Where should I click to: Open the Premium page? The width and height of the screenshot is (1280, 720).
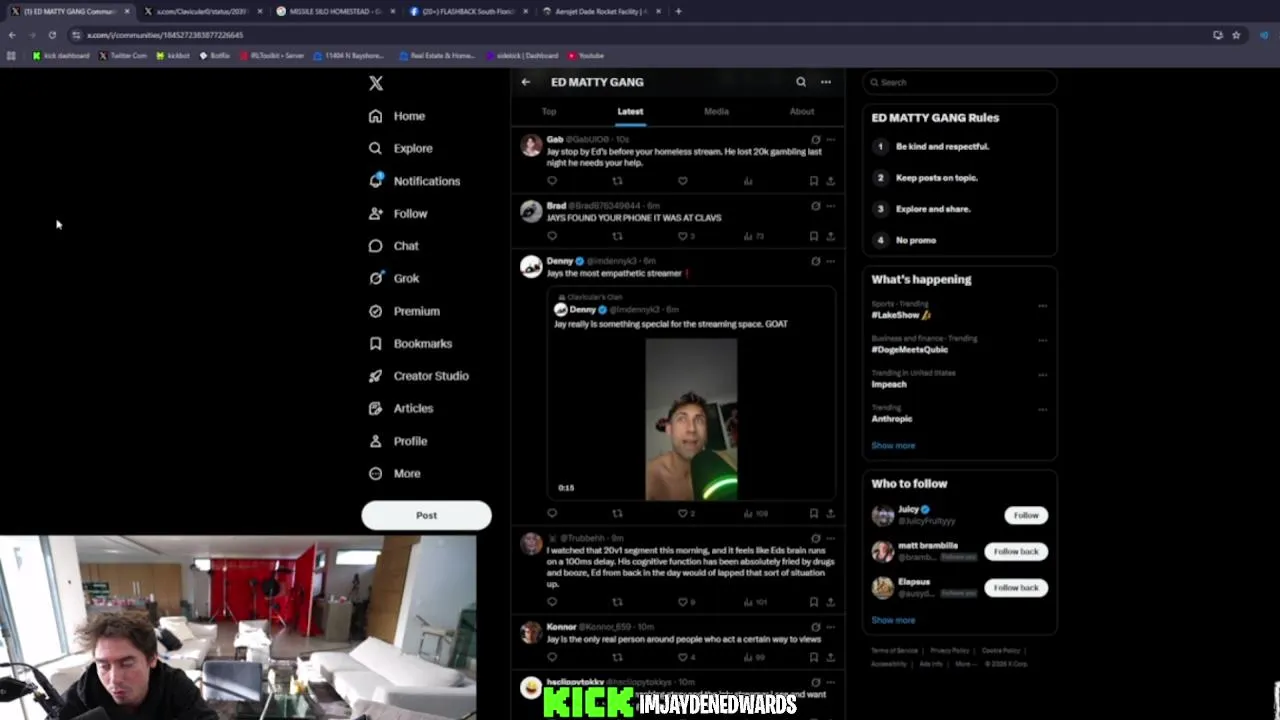coord(404,311)
